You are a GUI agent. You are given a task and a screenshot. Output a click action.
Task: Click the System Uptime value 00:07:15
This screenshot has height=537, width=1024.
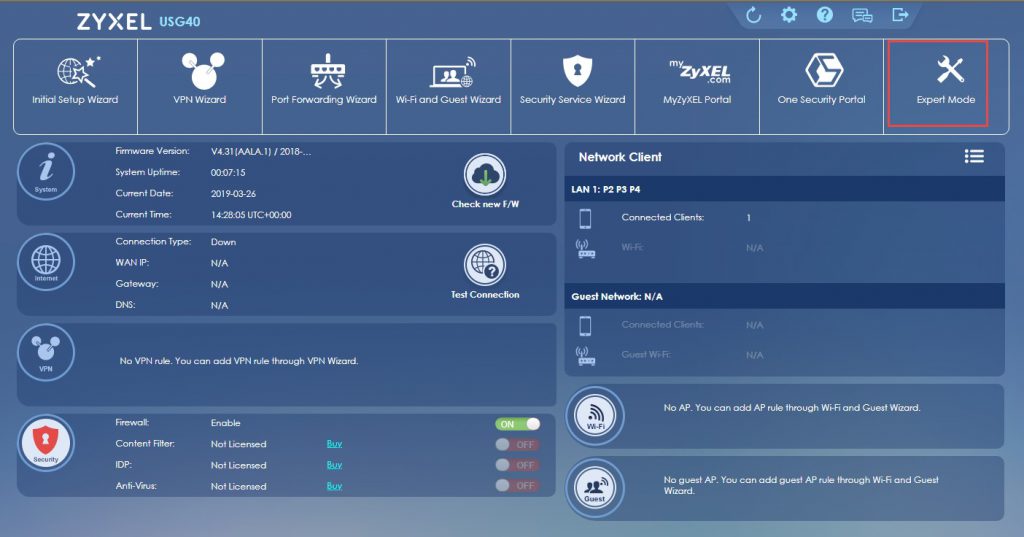228,172
